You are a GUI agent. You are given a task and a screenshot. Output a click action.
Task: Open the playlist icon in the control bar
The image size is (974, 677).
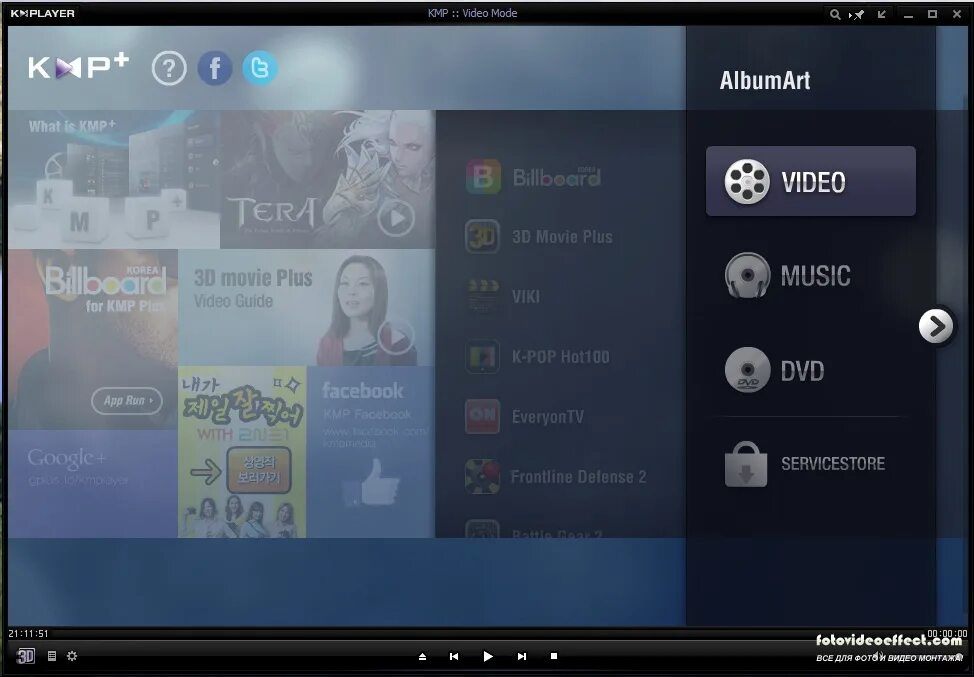[x=52, y=656]
